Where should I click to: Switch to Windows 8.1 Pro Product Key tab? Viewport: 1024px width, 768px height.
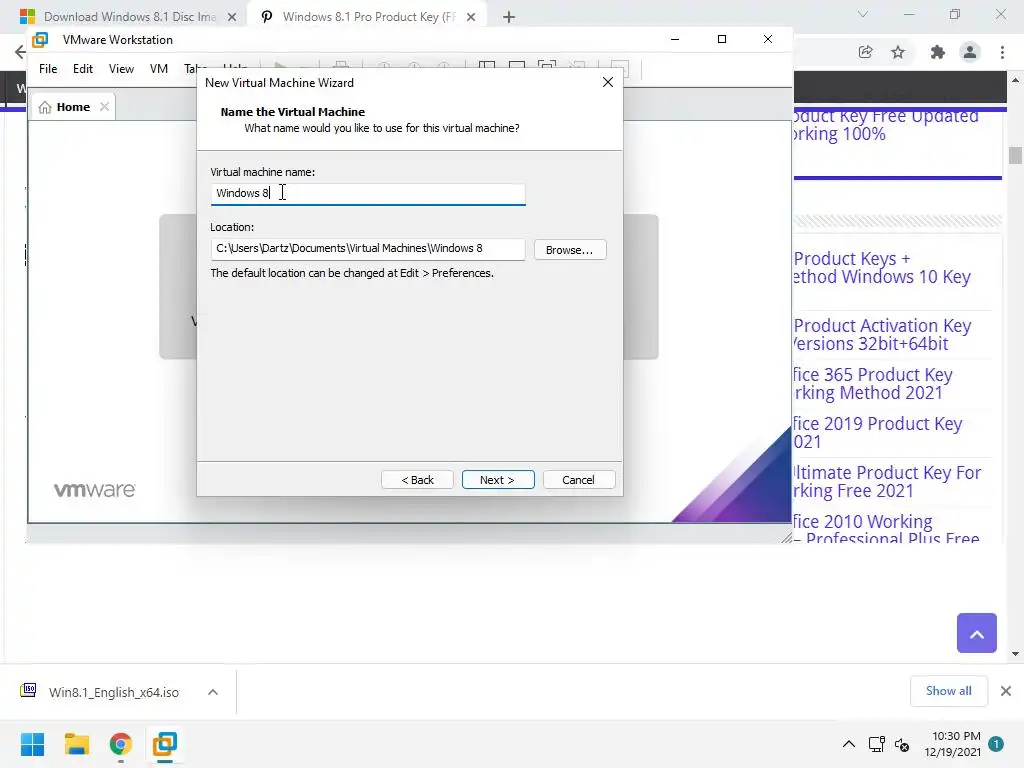click(368, 17)
